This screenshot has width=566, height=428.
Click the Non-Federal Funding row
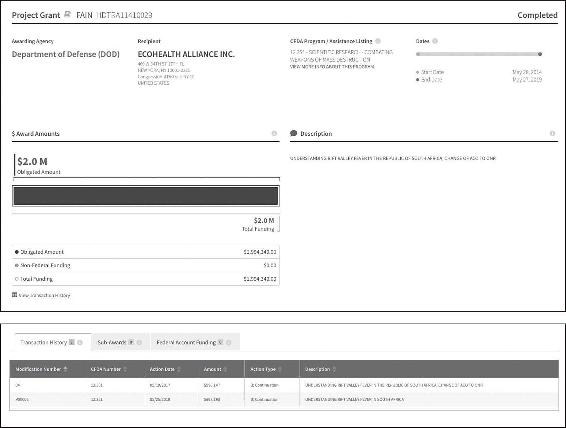[x=145, y=265]
